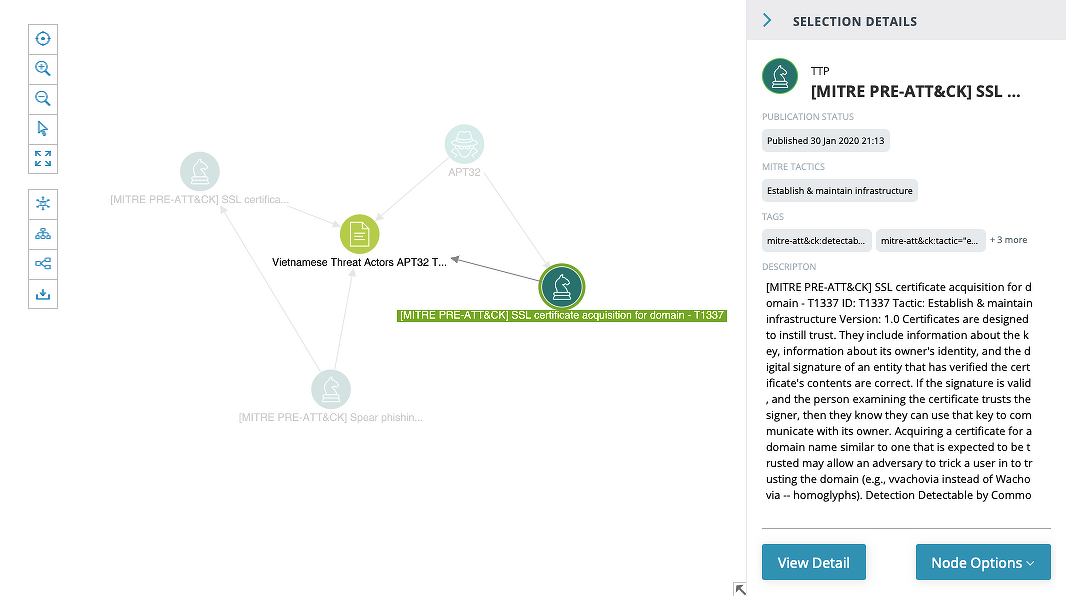This screenshot has height=596, width=1066.
Task: Click the green highlighted T1337 node label
Action: [x=562, y=315]
